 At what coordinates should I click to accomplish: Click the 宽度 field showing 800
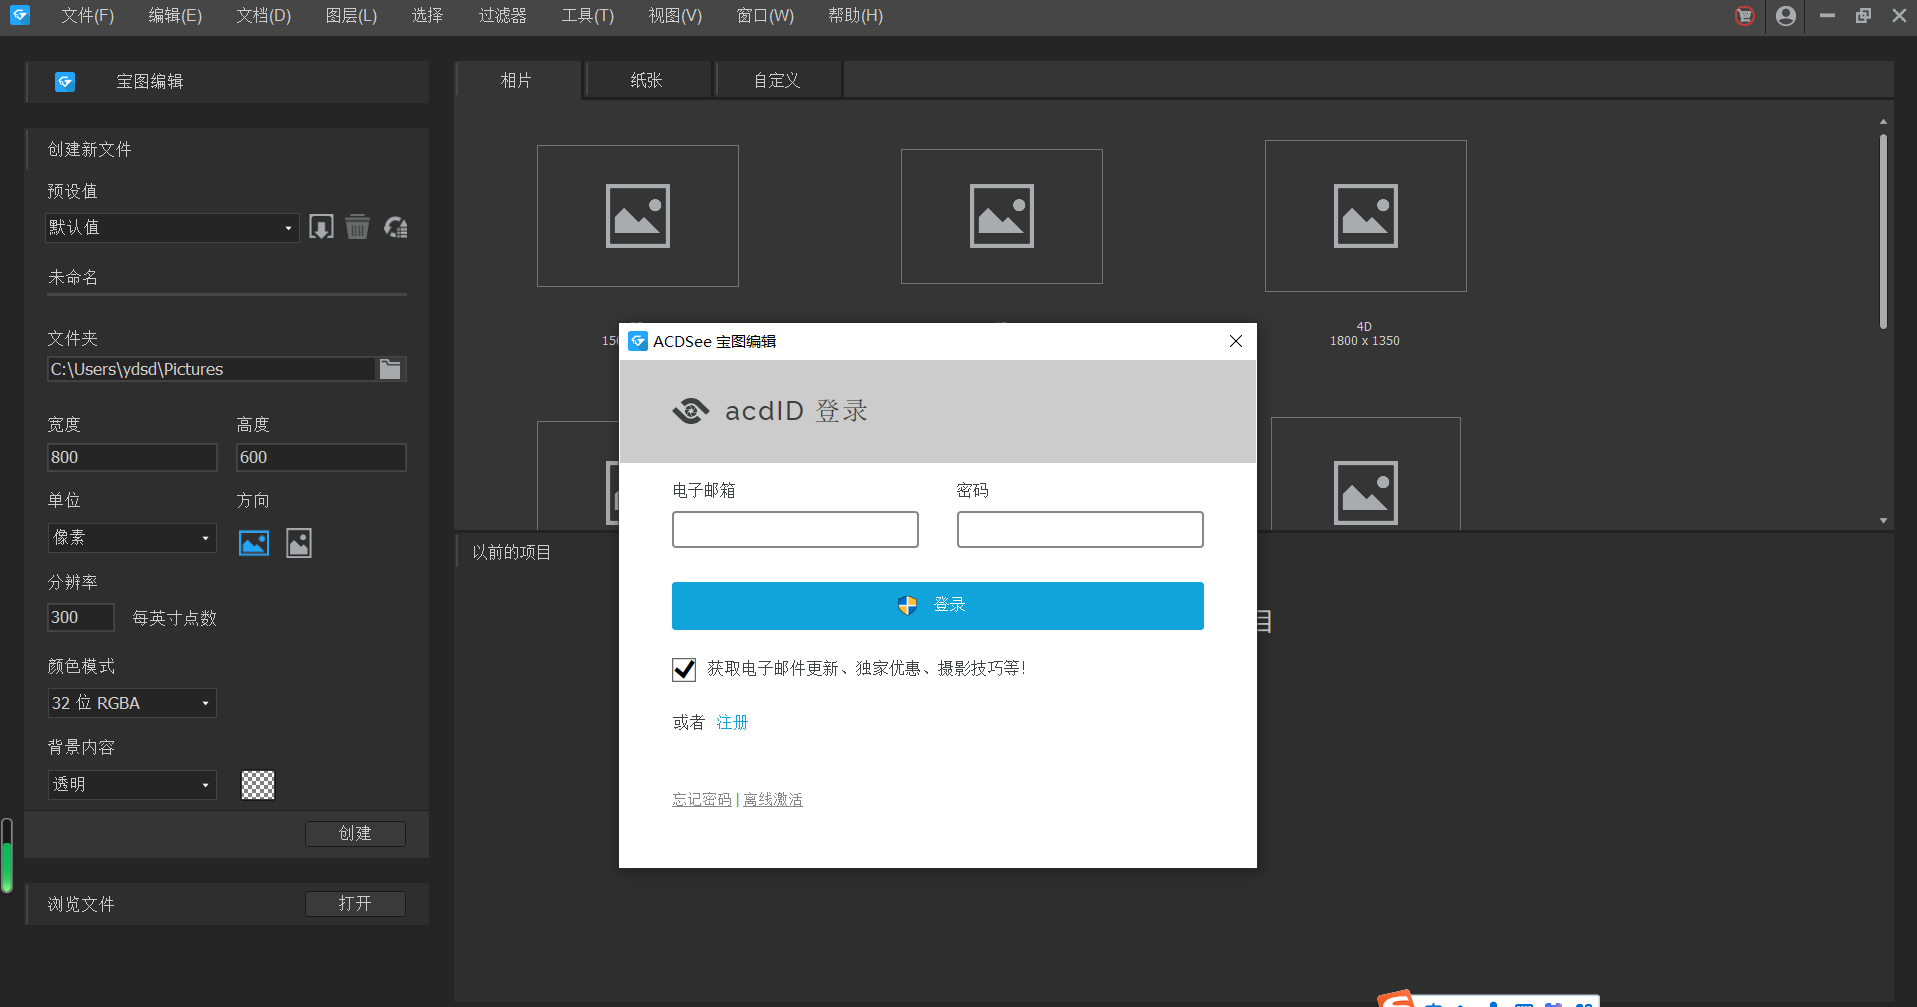coord(132,458)
